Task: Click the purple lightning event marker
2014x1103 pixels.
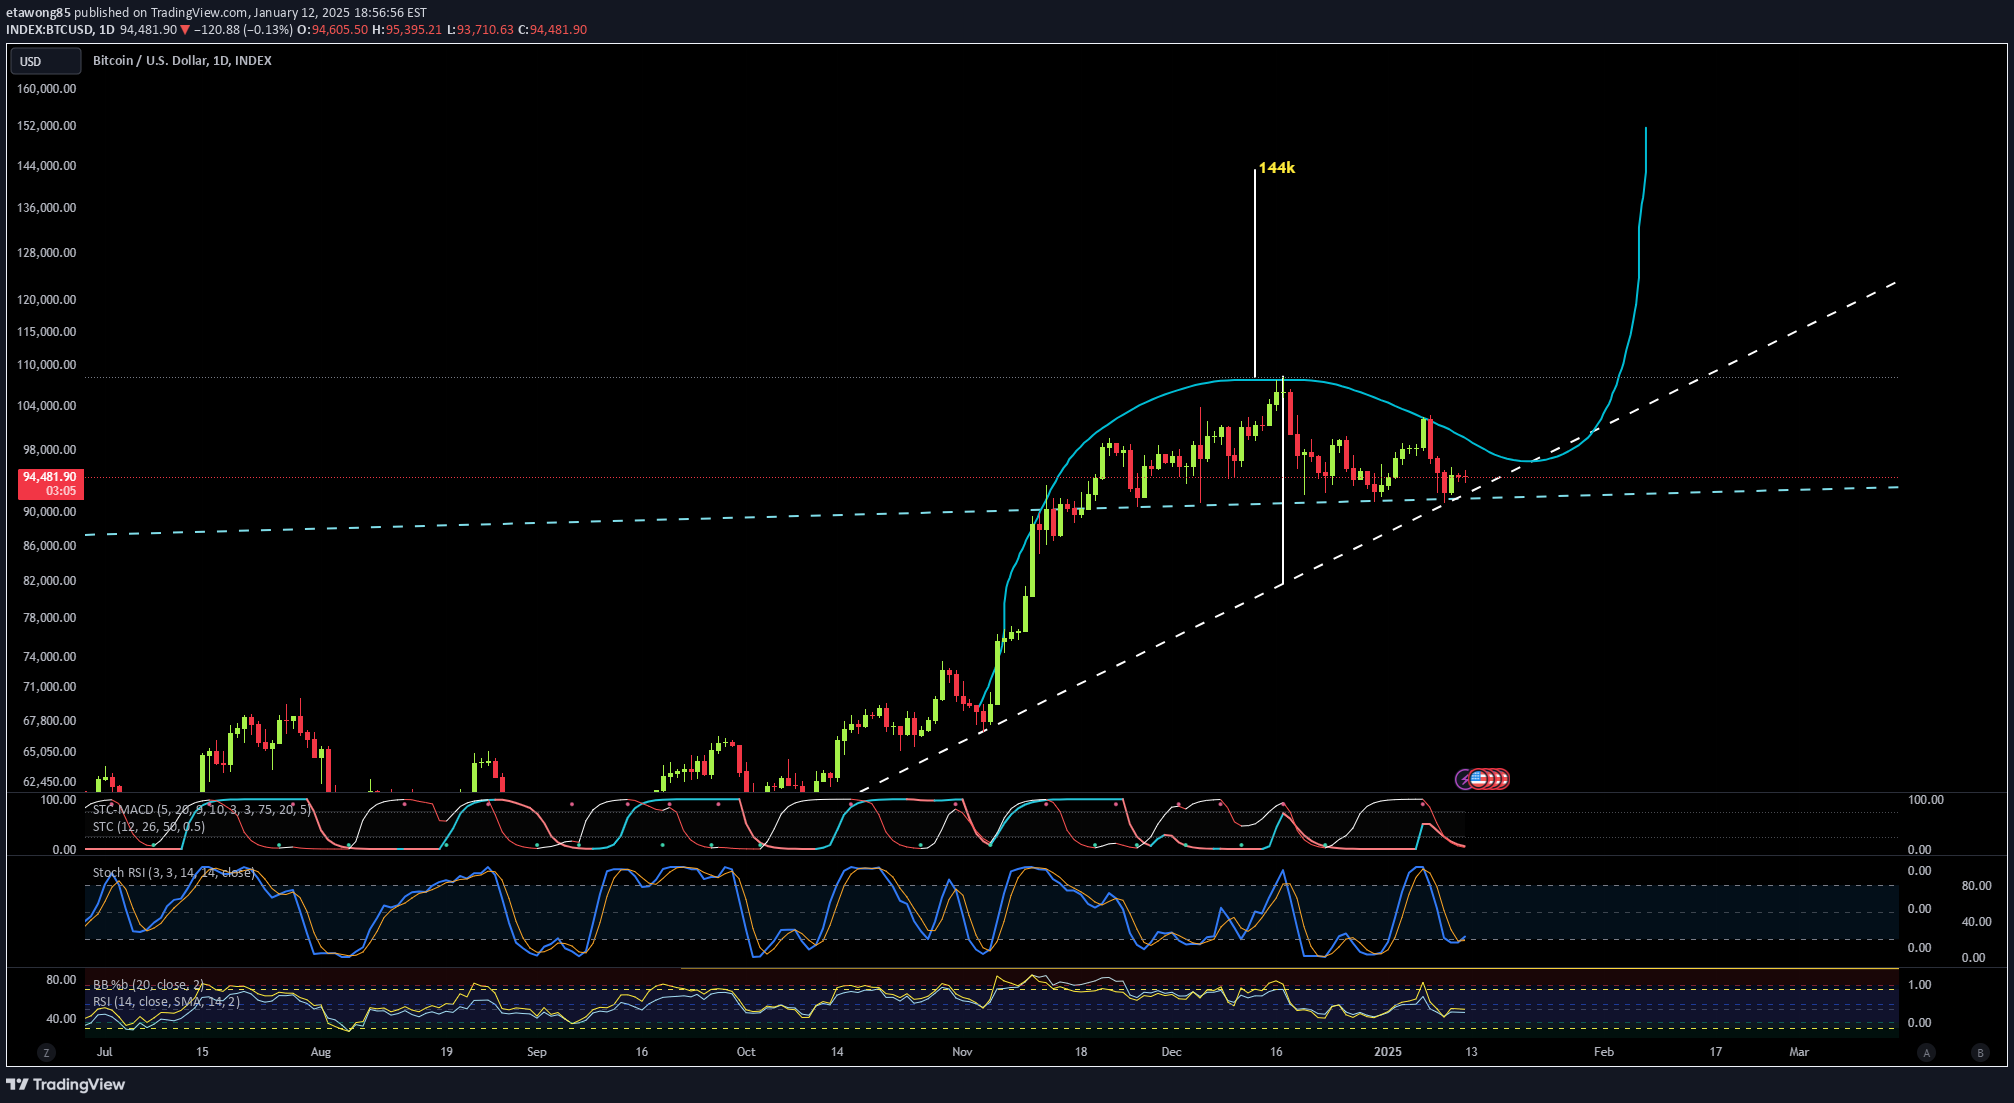Action: pos(1464,778)
